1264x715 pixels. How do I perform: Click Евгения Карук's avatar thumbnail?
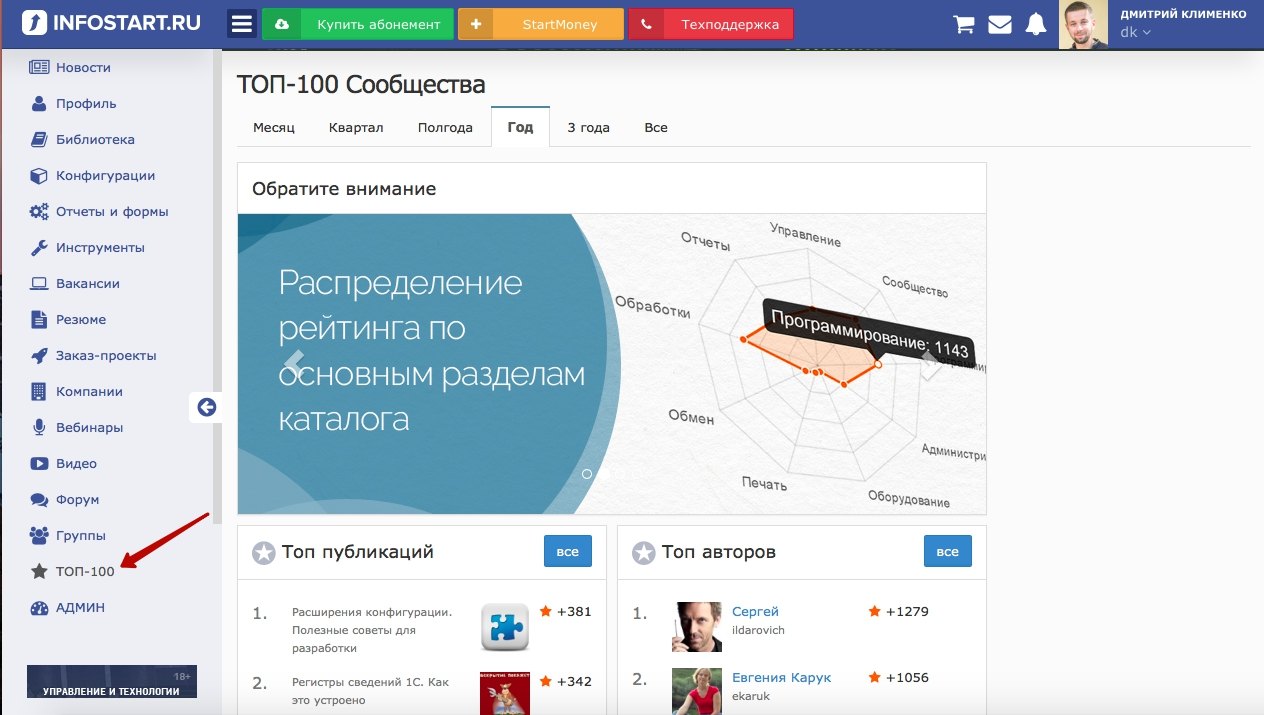click(697, 691)
